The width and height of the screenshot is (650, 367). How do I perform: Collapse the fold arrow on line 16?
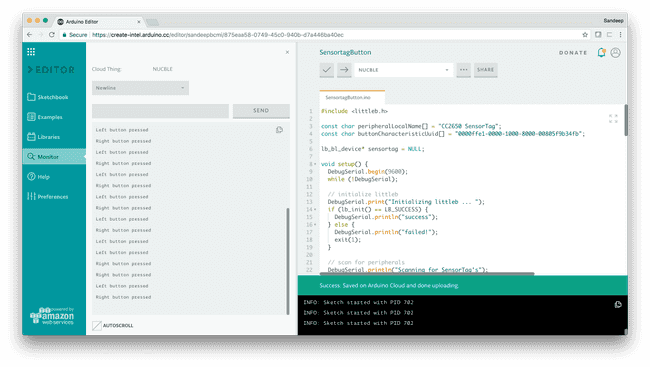[x=315, y=225]
